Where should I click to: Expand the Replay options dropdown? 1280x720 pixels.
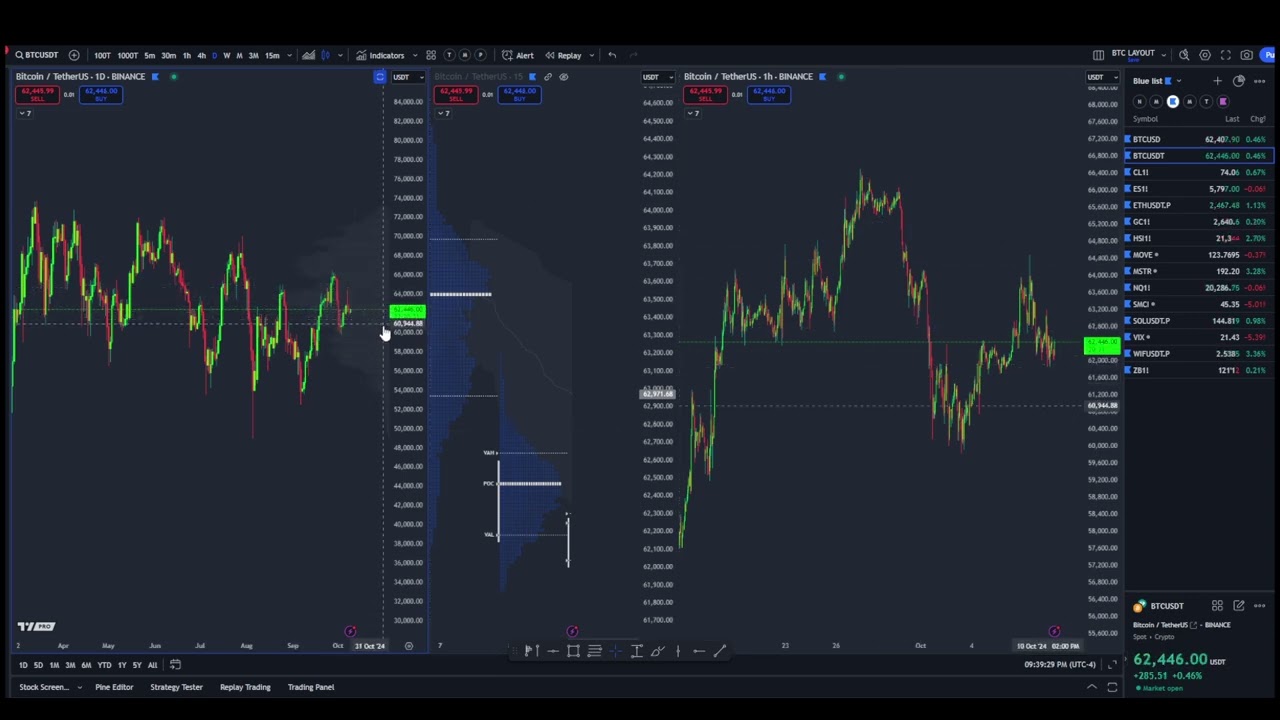click(x=591, y=55)
